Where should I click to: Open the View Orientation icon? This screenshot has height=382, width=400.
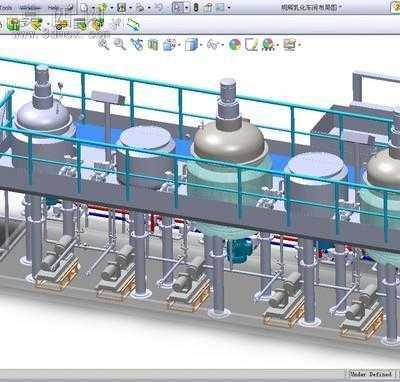pos(169,44)
